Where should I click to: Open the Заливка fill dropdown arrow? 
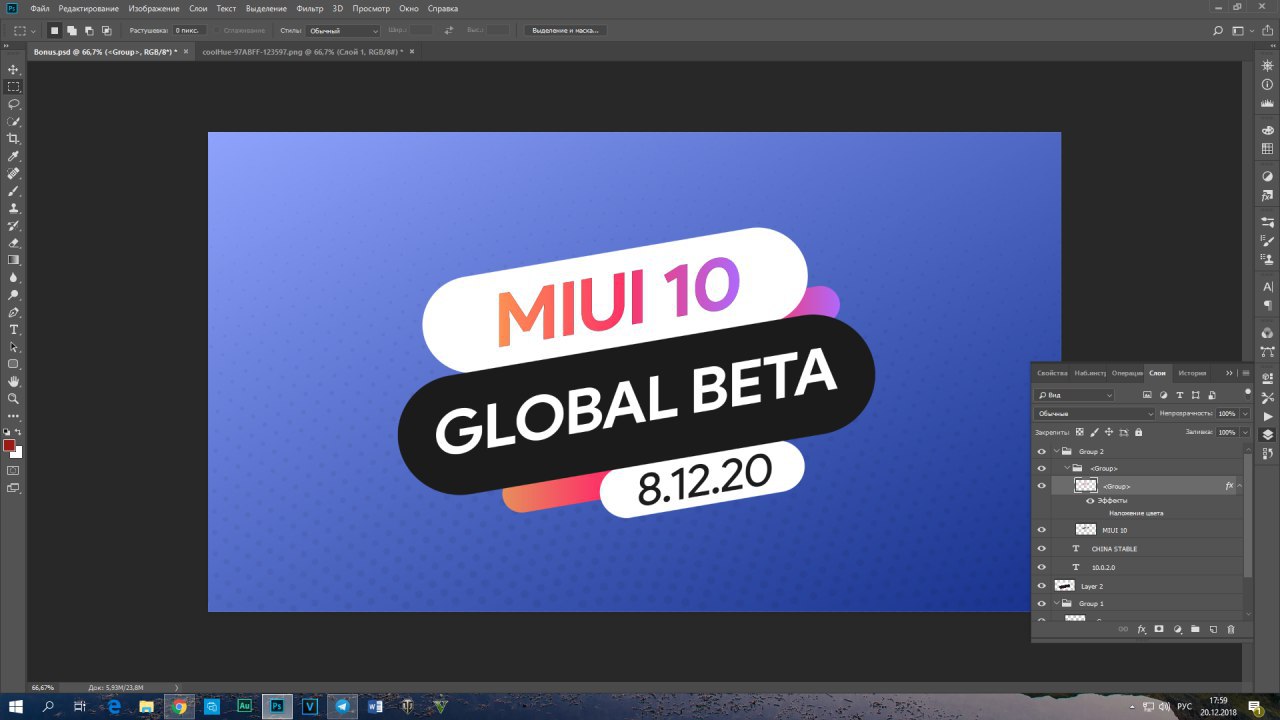click(1245, 432)
